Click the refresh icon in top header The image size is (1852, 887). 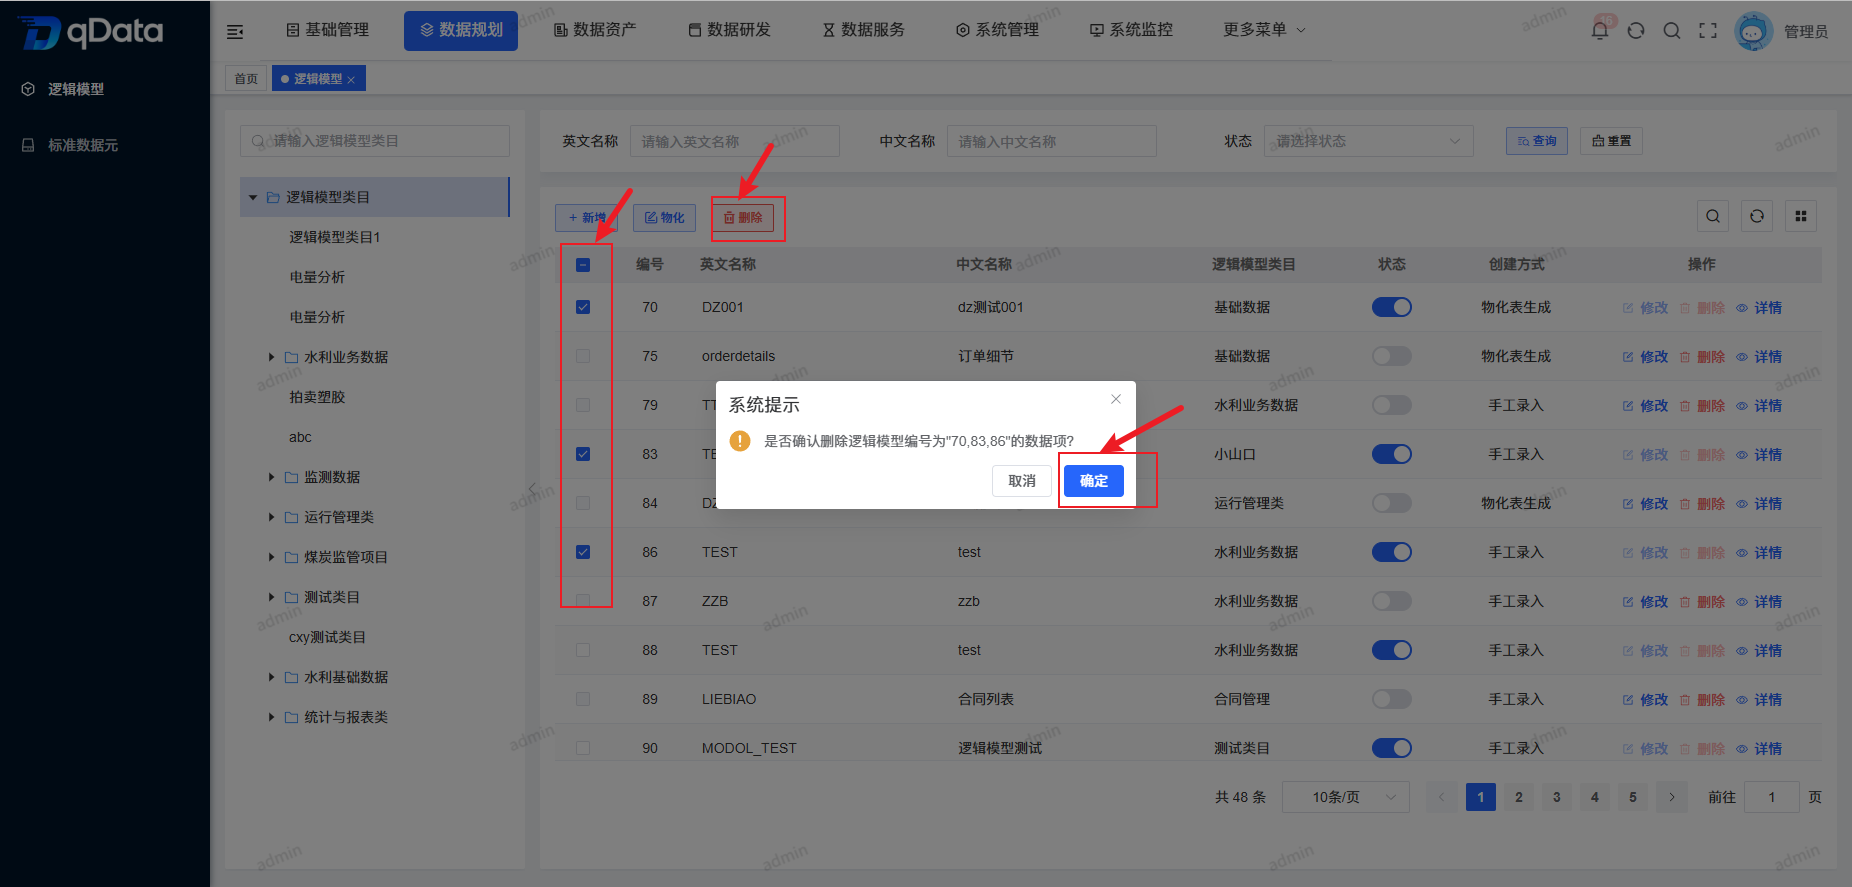(1636, 31)
